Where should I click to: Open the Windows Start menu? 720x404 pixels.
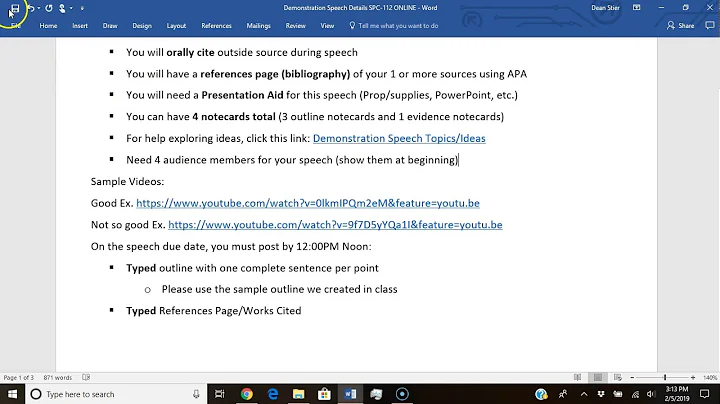point(12,394)
